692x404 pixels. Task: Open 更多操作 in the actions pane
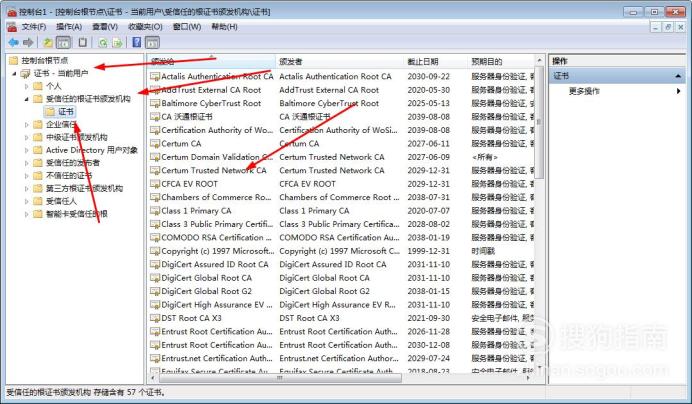583,91
